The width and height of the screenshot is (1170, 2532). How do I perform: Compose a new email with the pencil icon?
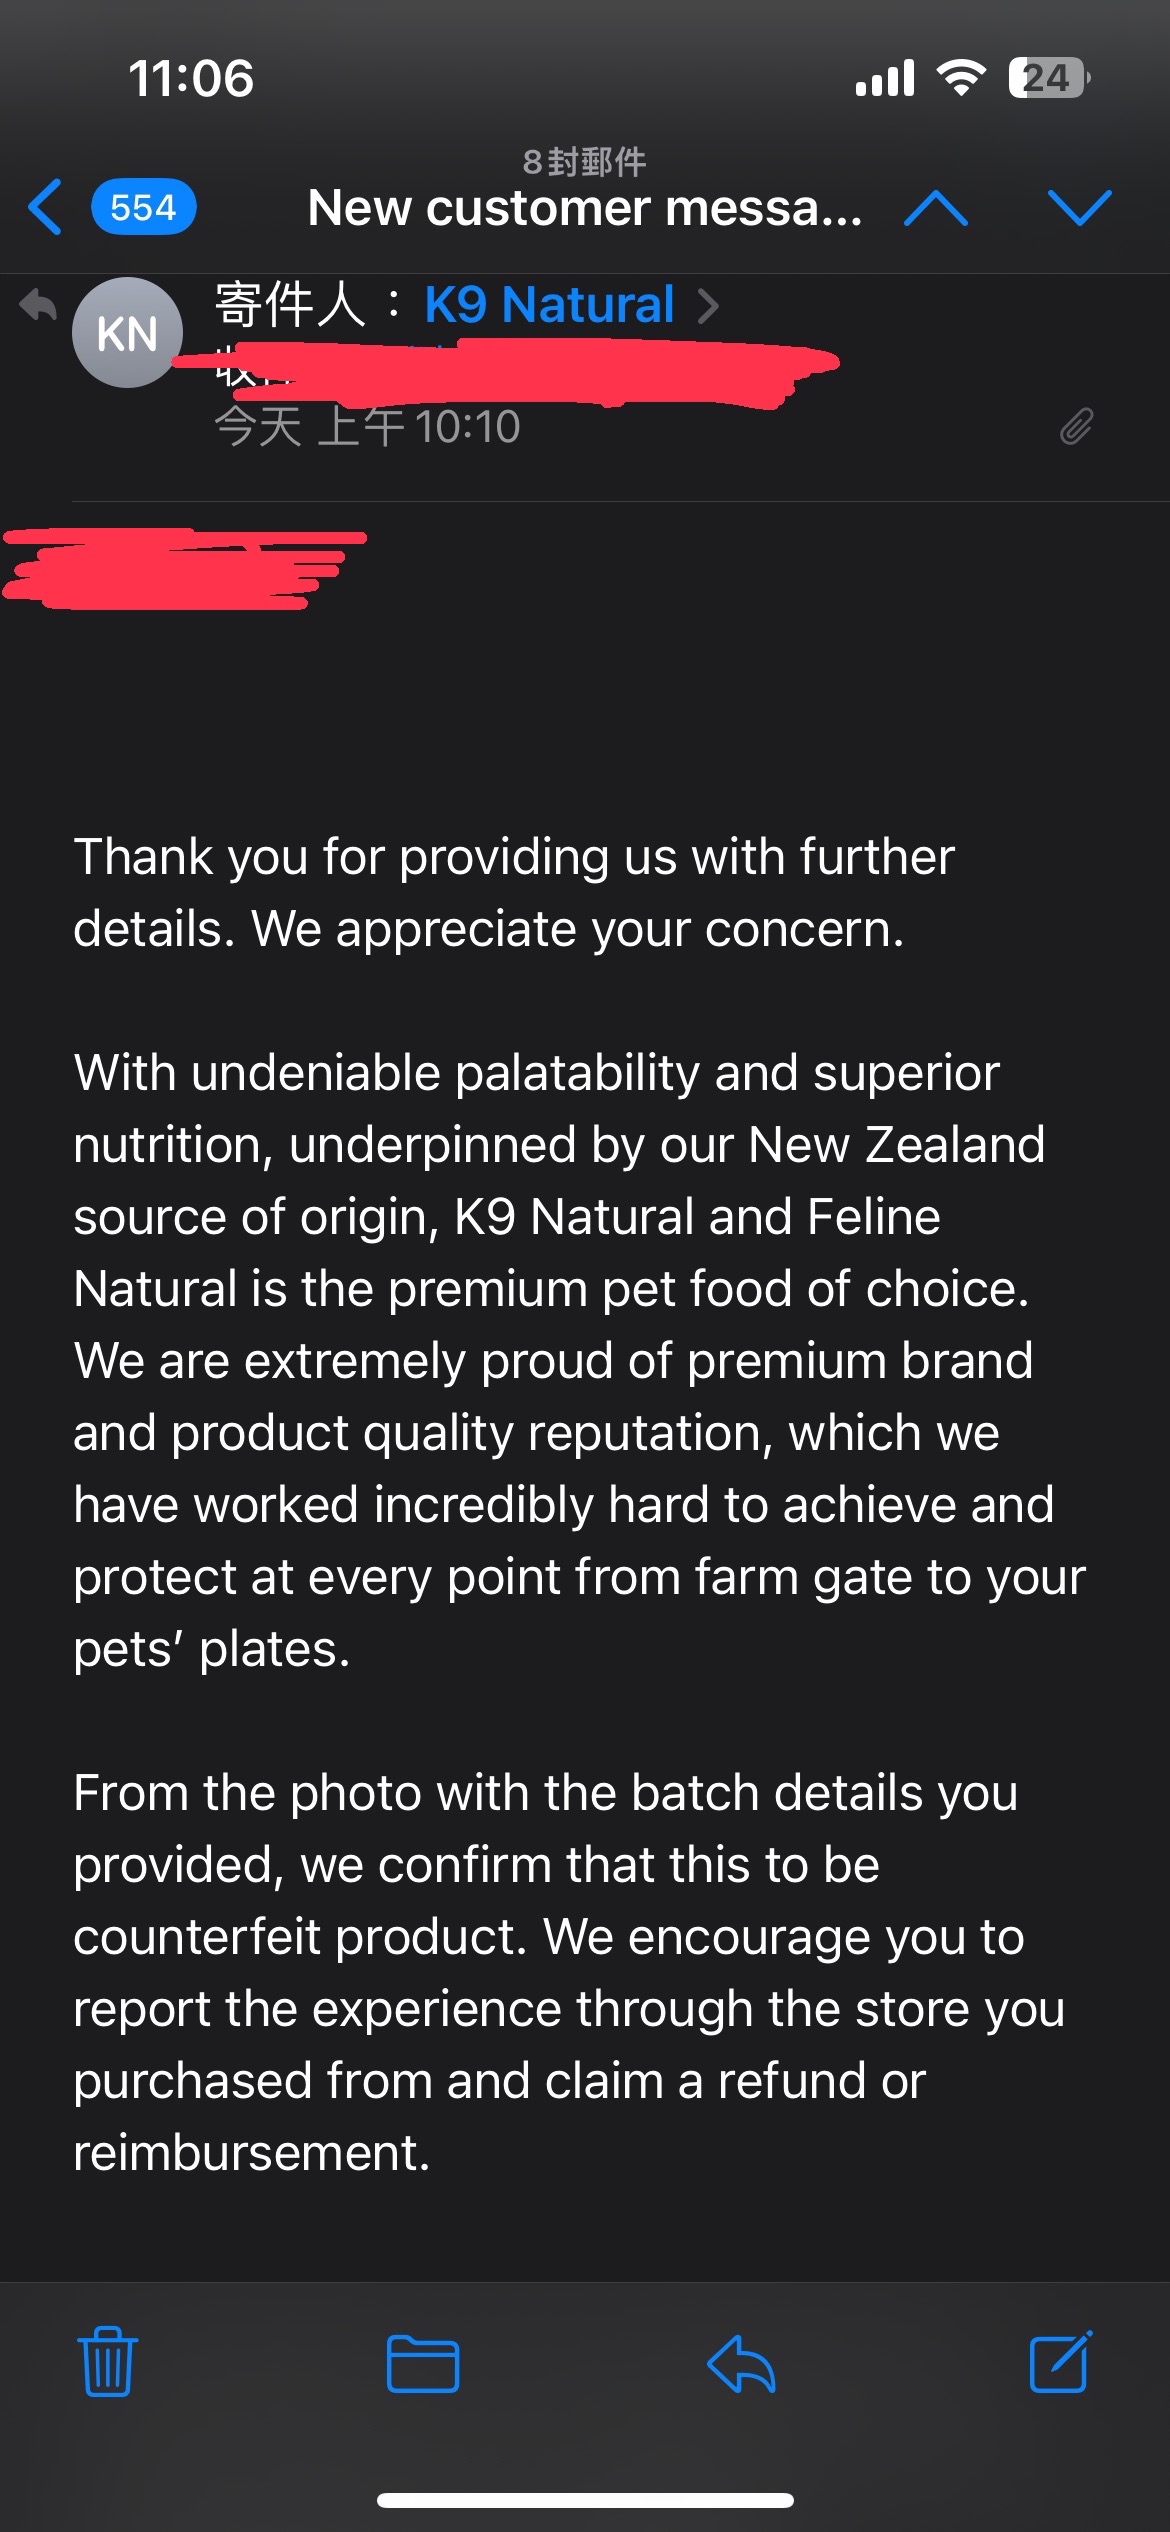[x=1060, y=2362]
